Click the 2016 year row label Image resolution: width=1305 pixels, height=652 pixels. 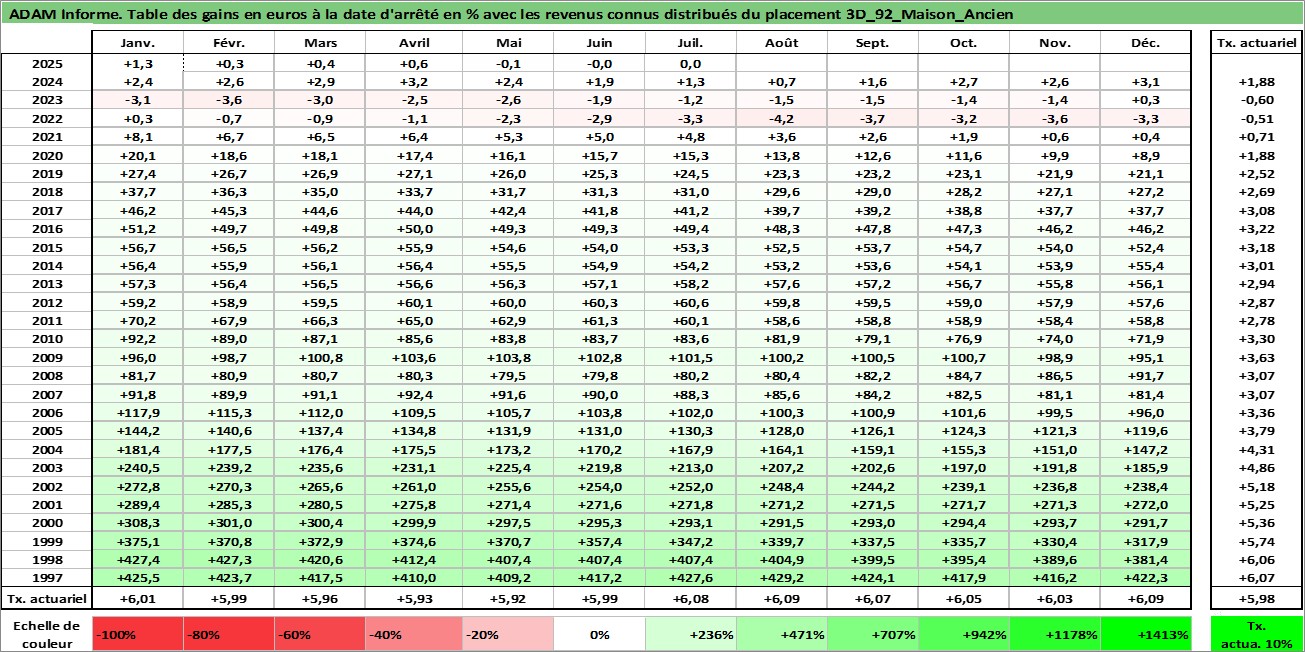click(x=47, y=229)
